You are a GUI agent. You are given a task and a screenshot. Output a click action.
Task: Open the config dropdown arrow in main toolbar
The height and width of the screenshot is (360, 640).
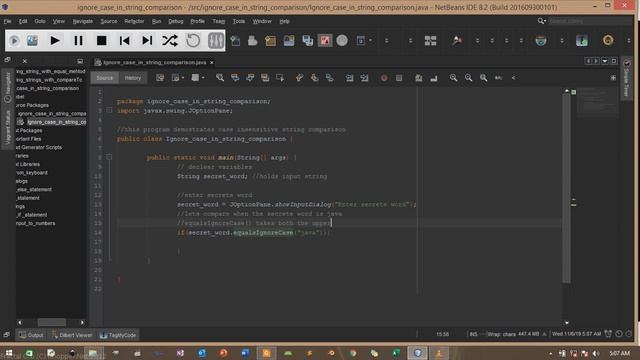[370, 40]
